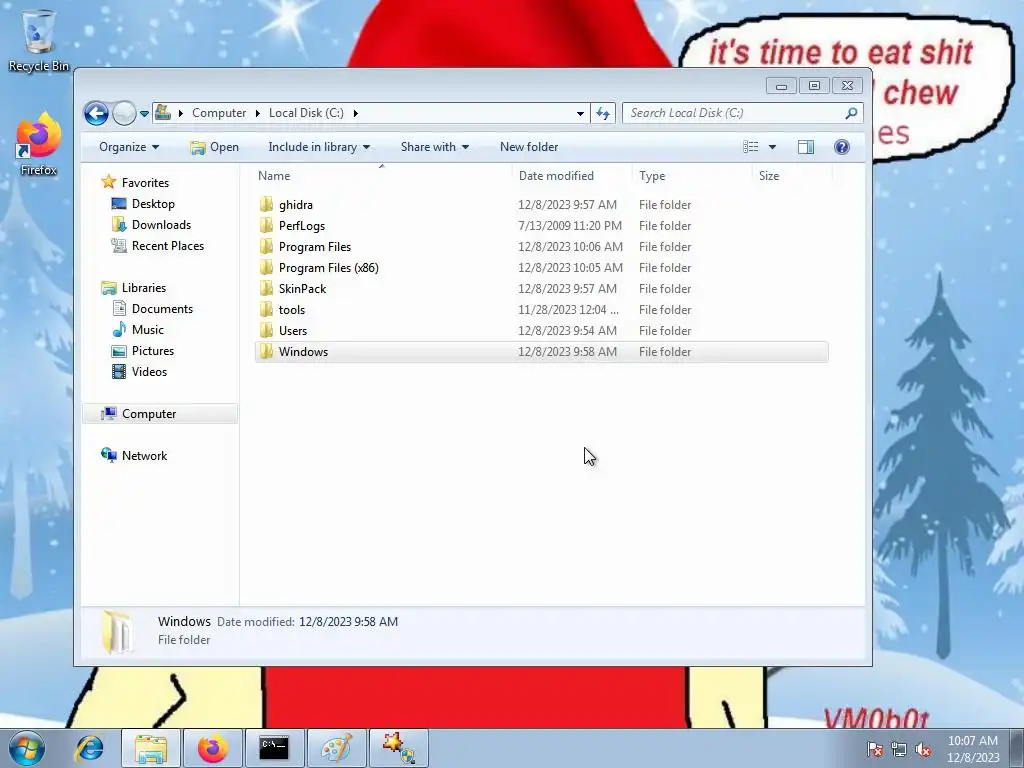Screen dimensions: 1024x768
Task: Open the Documents library
Action: (162, 309)
